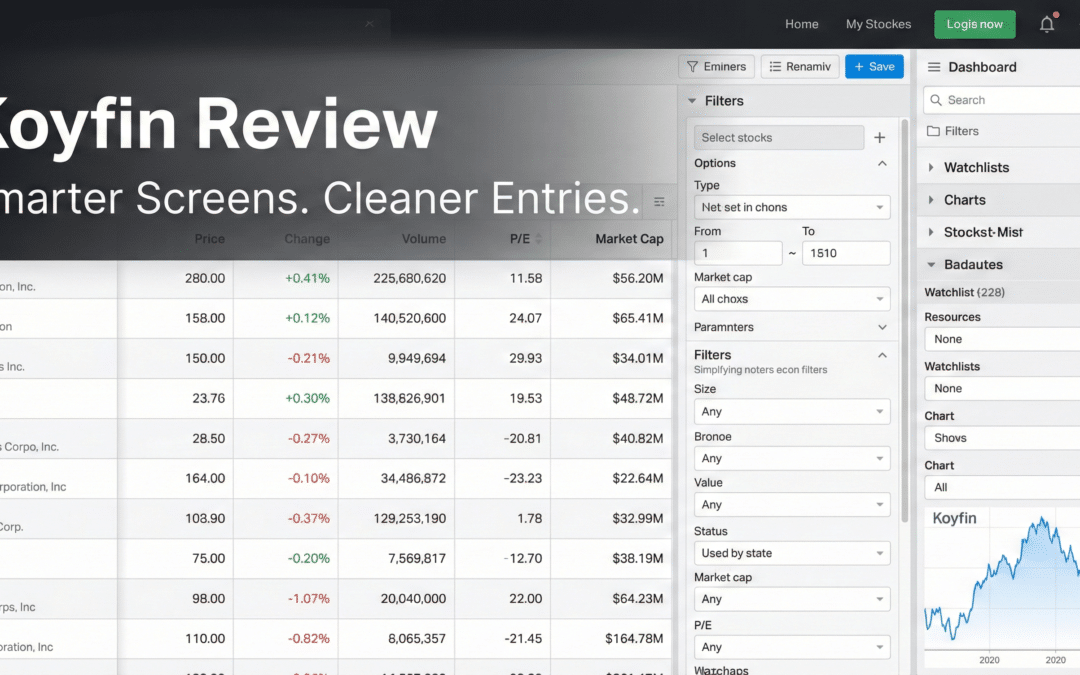Click the volume cell 129,253,190
The height and width of the screenshot is (675, 1080).
point(409,518)
